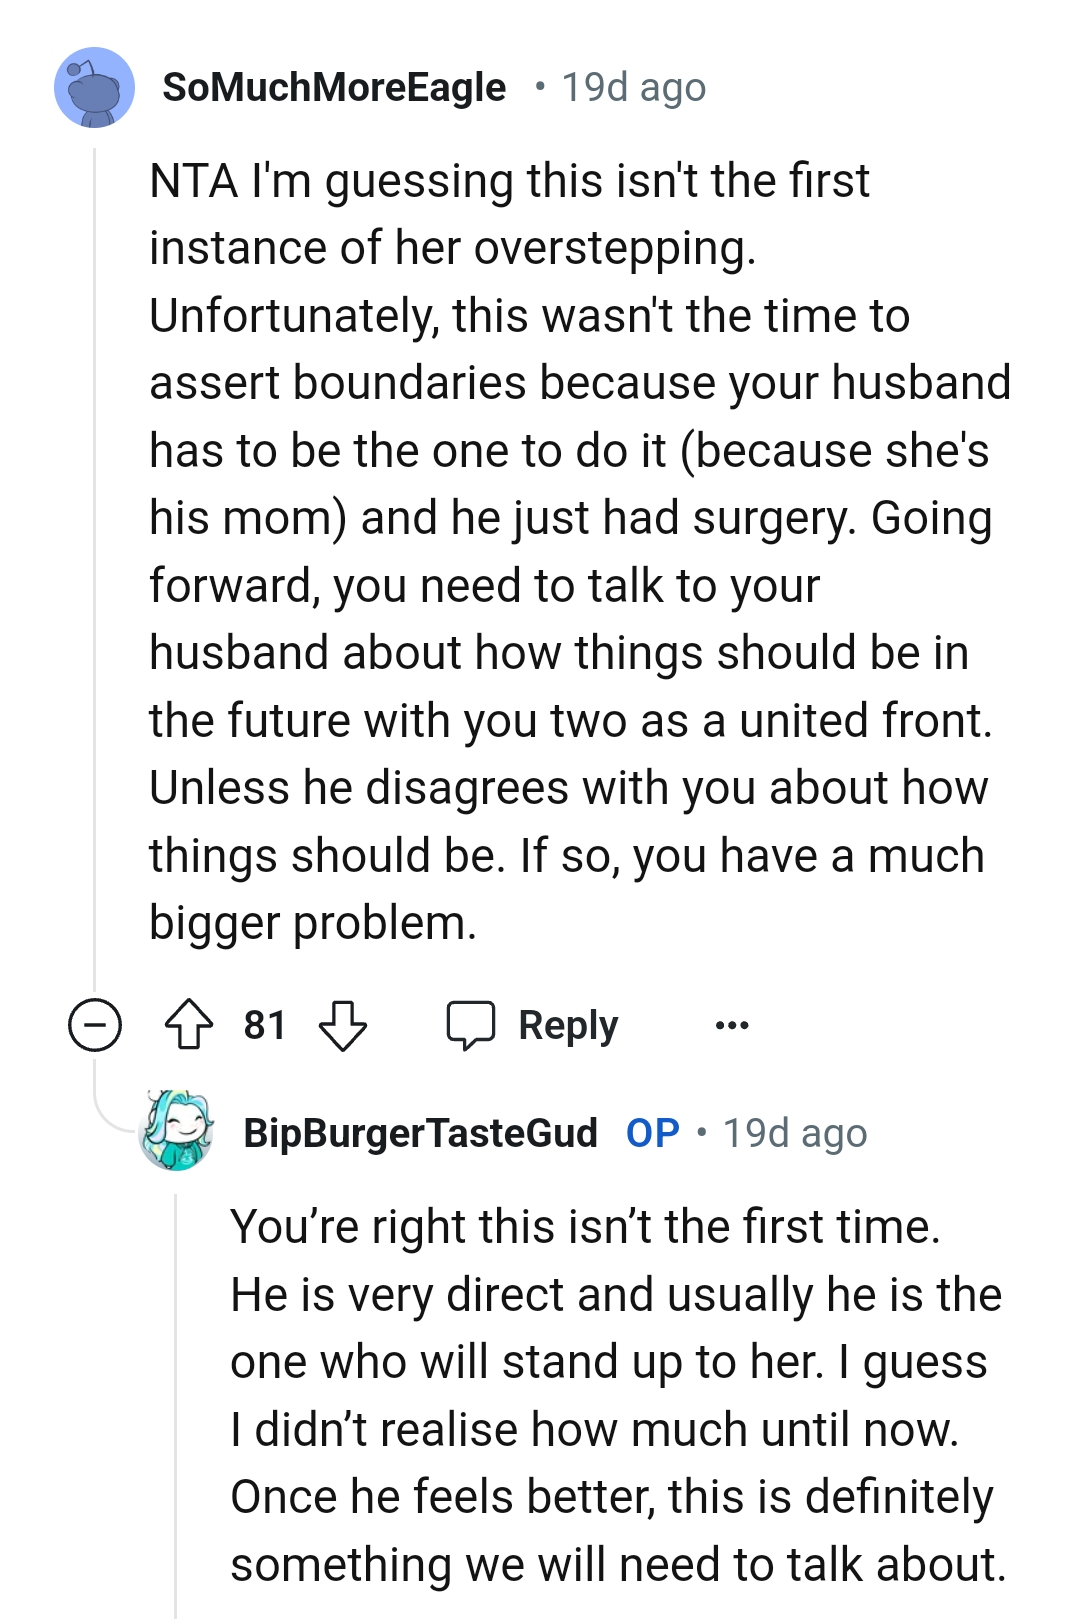Click the vote score showing 81
The width and height of the screenshot is (1079, 1619).
[x=264, y=1024]
